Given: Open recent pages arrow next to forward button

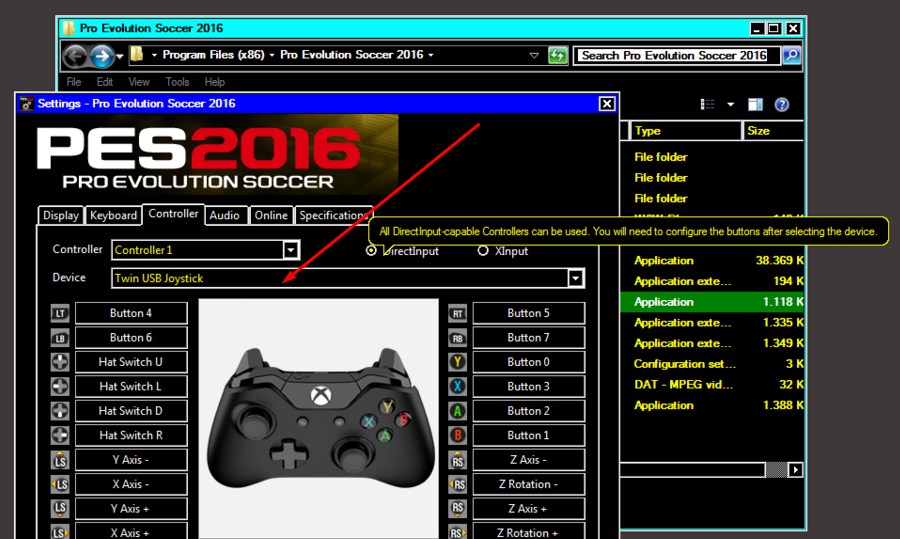Looking at the screenshot, I should [119, 56].
